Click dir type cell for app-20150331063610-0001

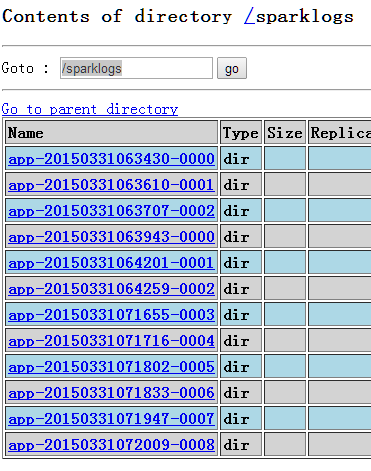(x=241, y=184)
